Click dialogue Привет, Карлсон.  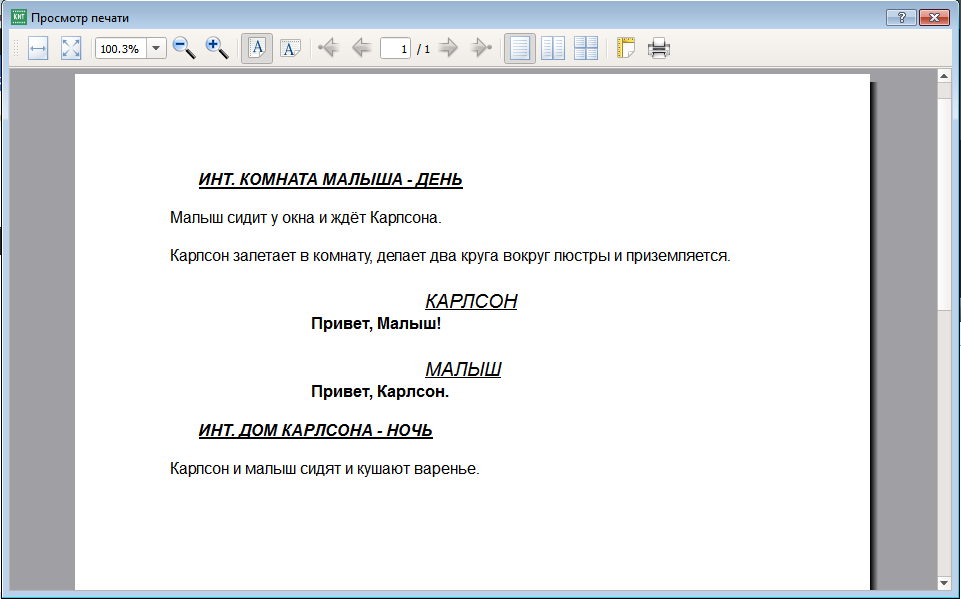[x=380, y=392]
